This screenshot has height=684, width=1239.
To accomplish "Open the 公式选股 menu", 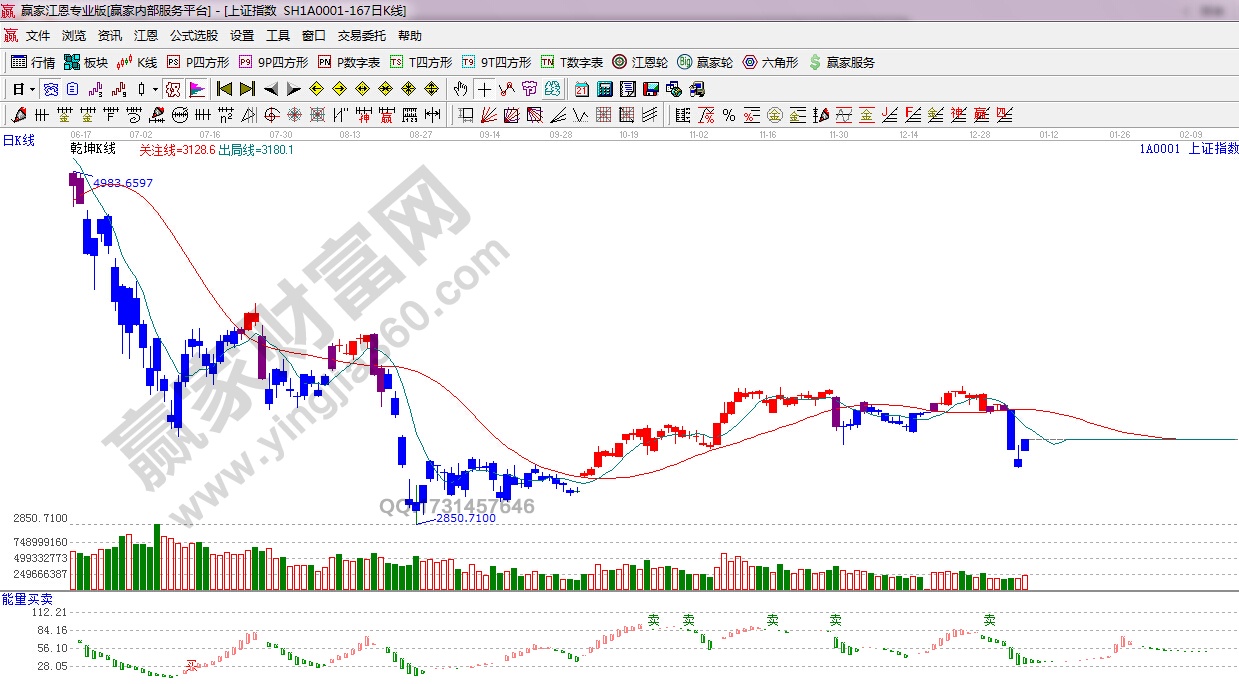I will (x=193, y=36).
